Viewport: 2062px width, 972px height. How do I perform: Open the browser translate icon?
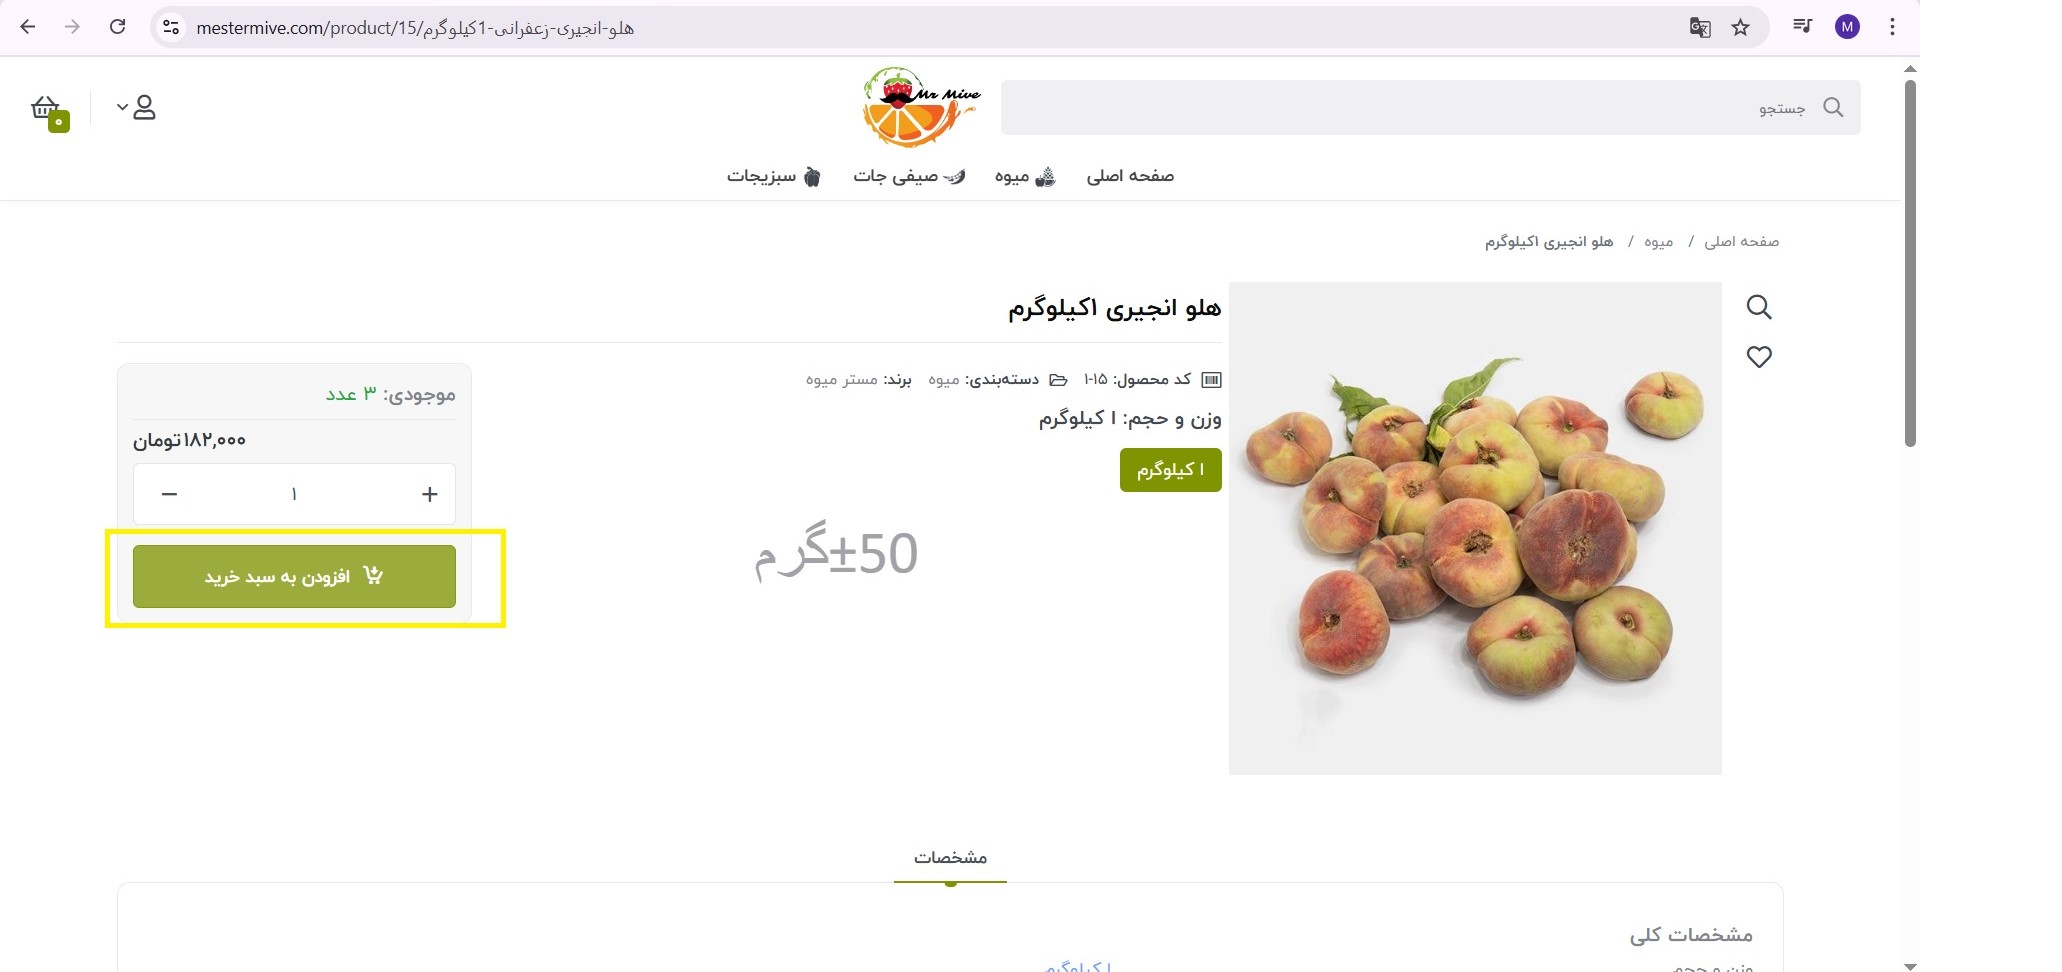click(x=1700, y=28)
